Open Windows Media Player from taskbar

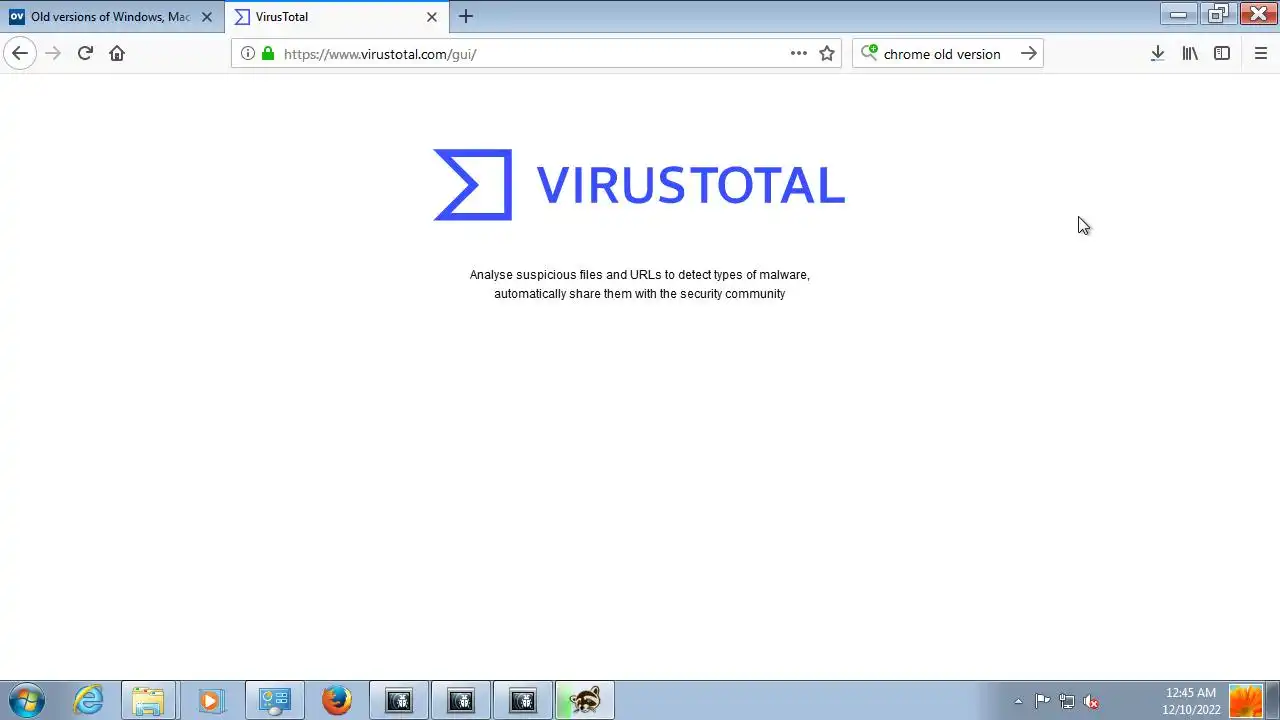(211, 700)
